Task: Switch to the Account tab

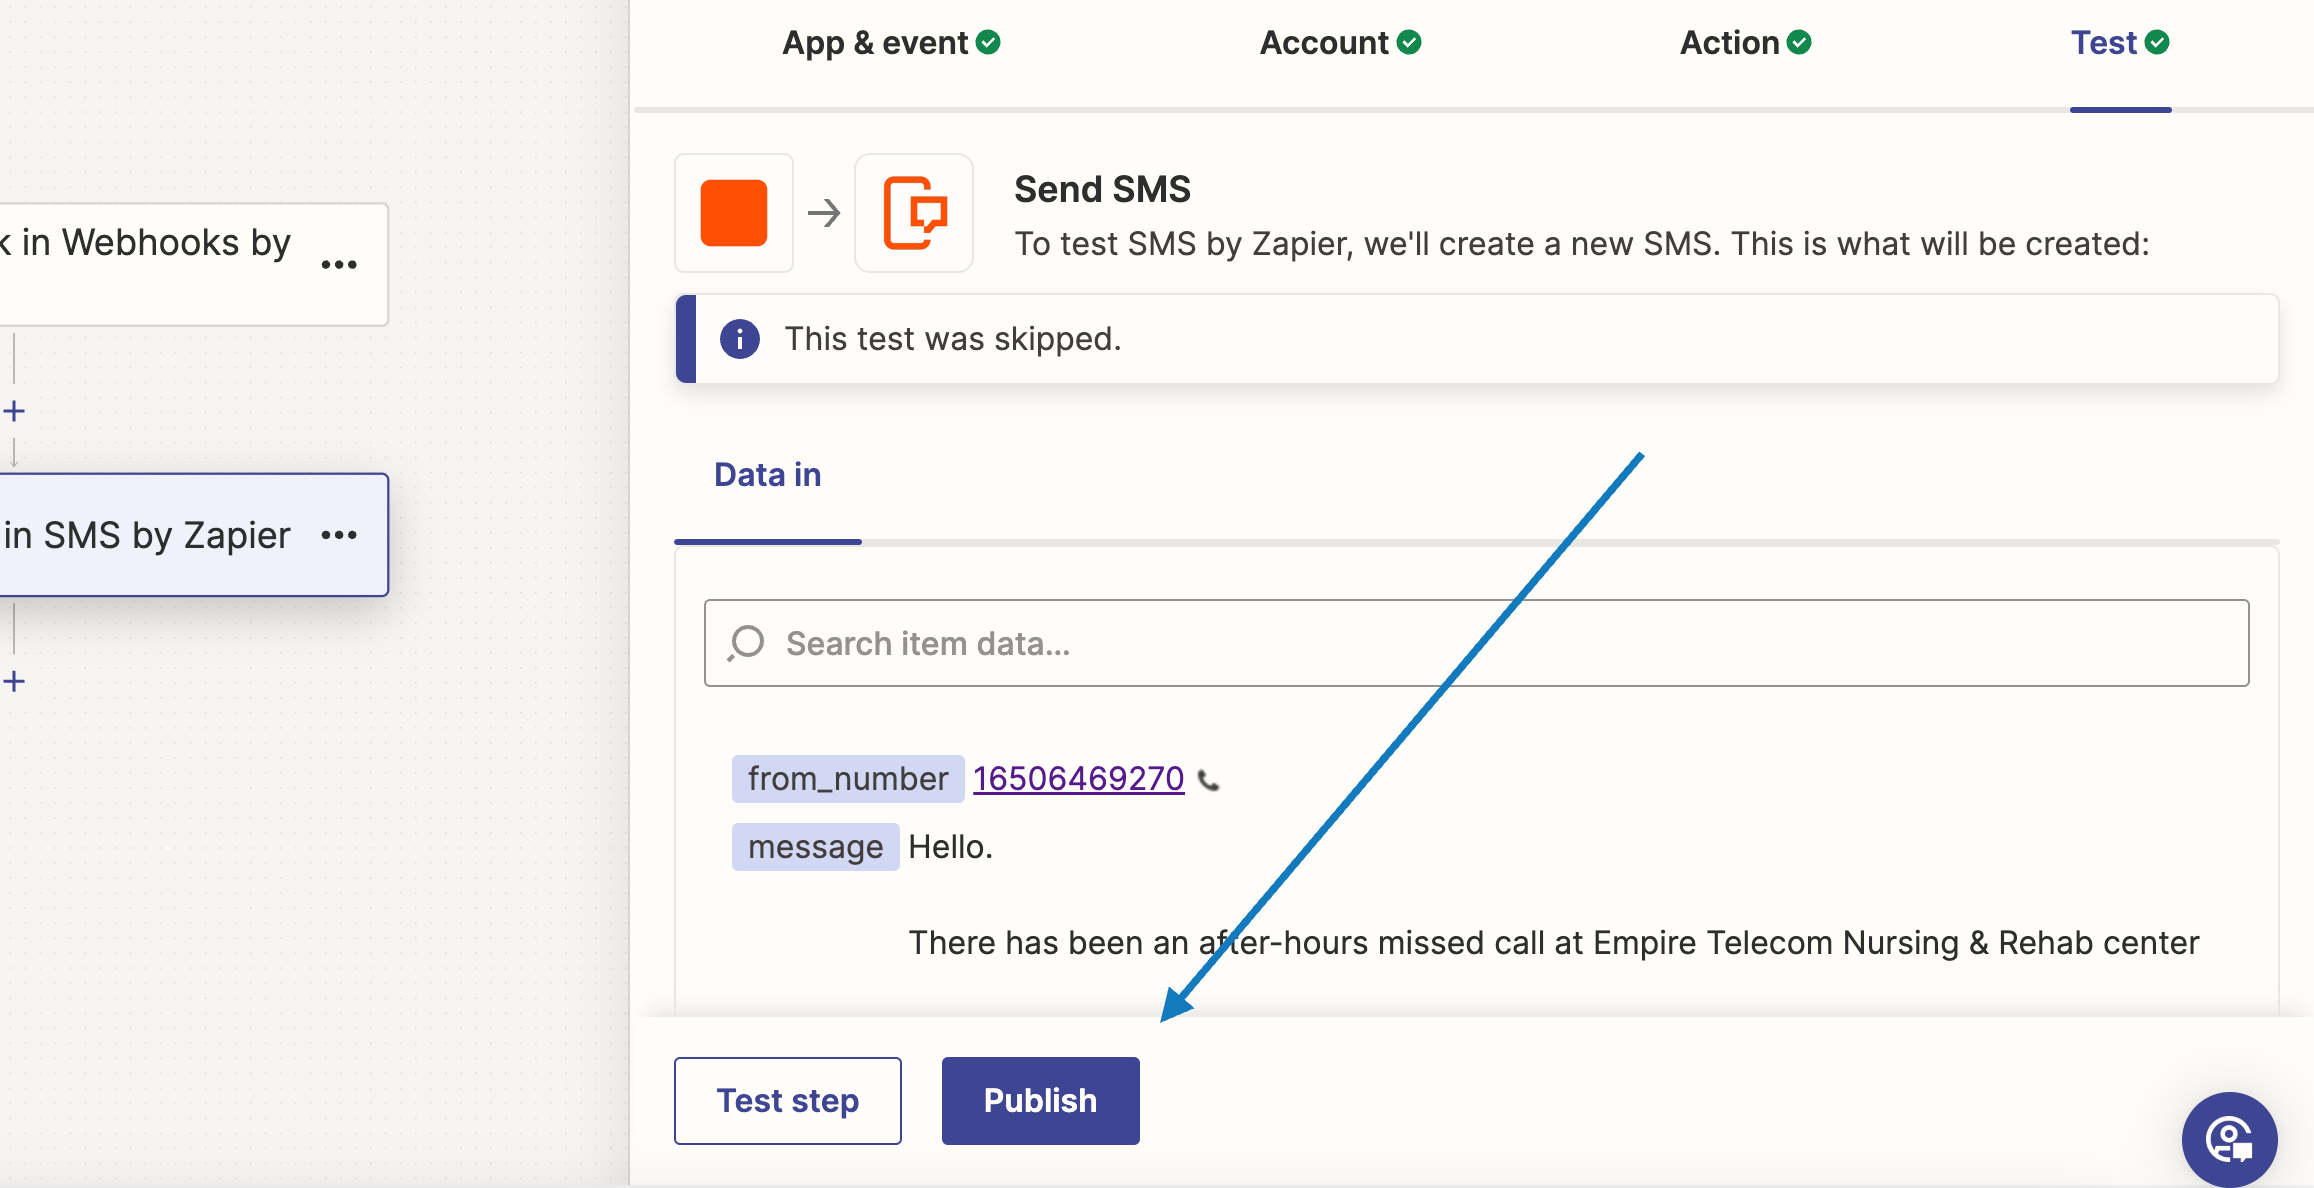Action: tap(1340, 43)
